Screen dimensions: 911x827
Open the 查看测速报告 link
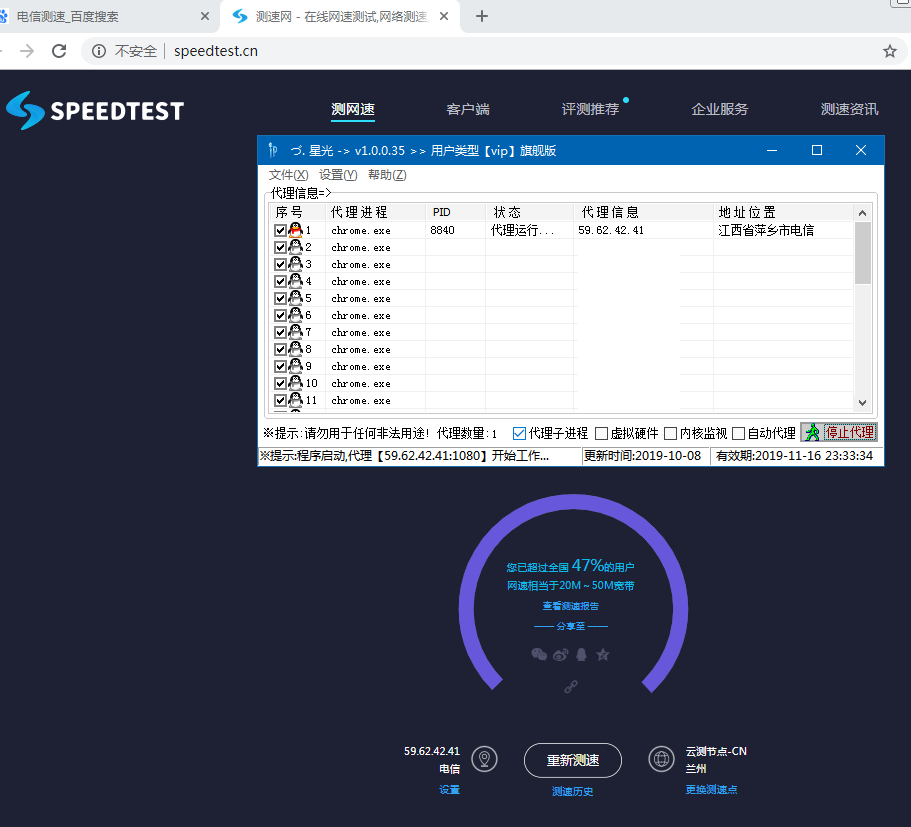tap(571, 606)
